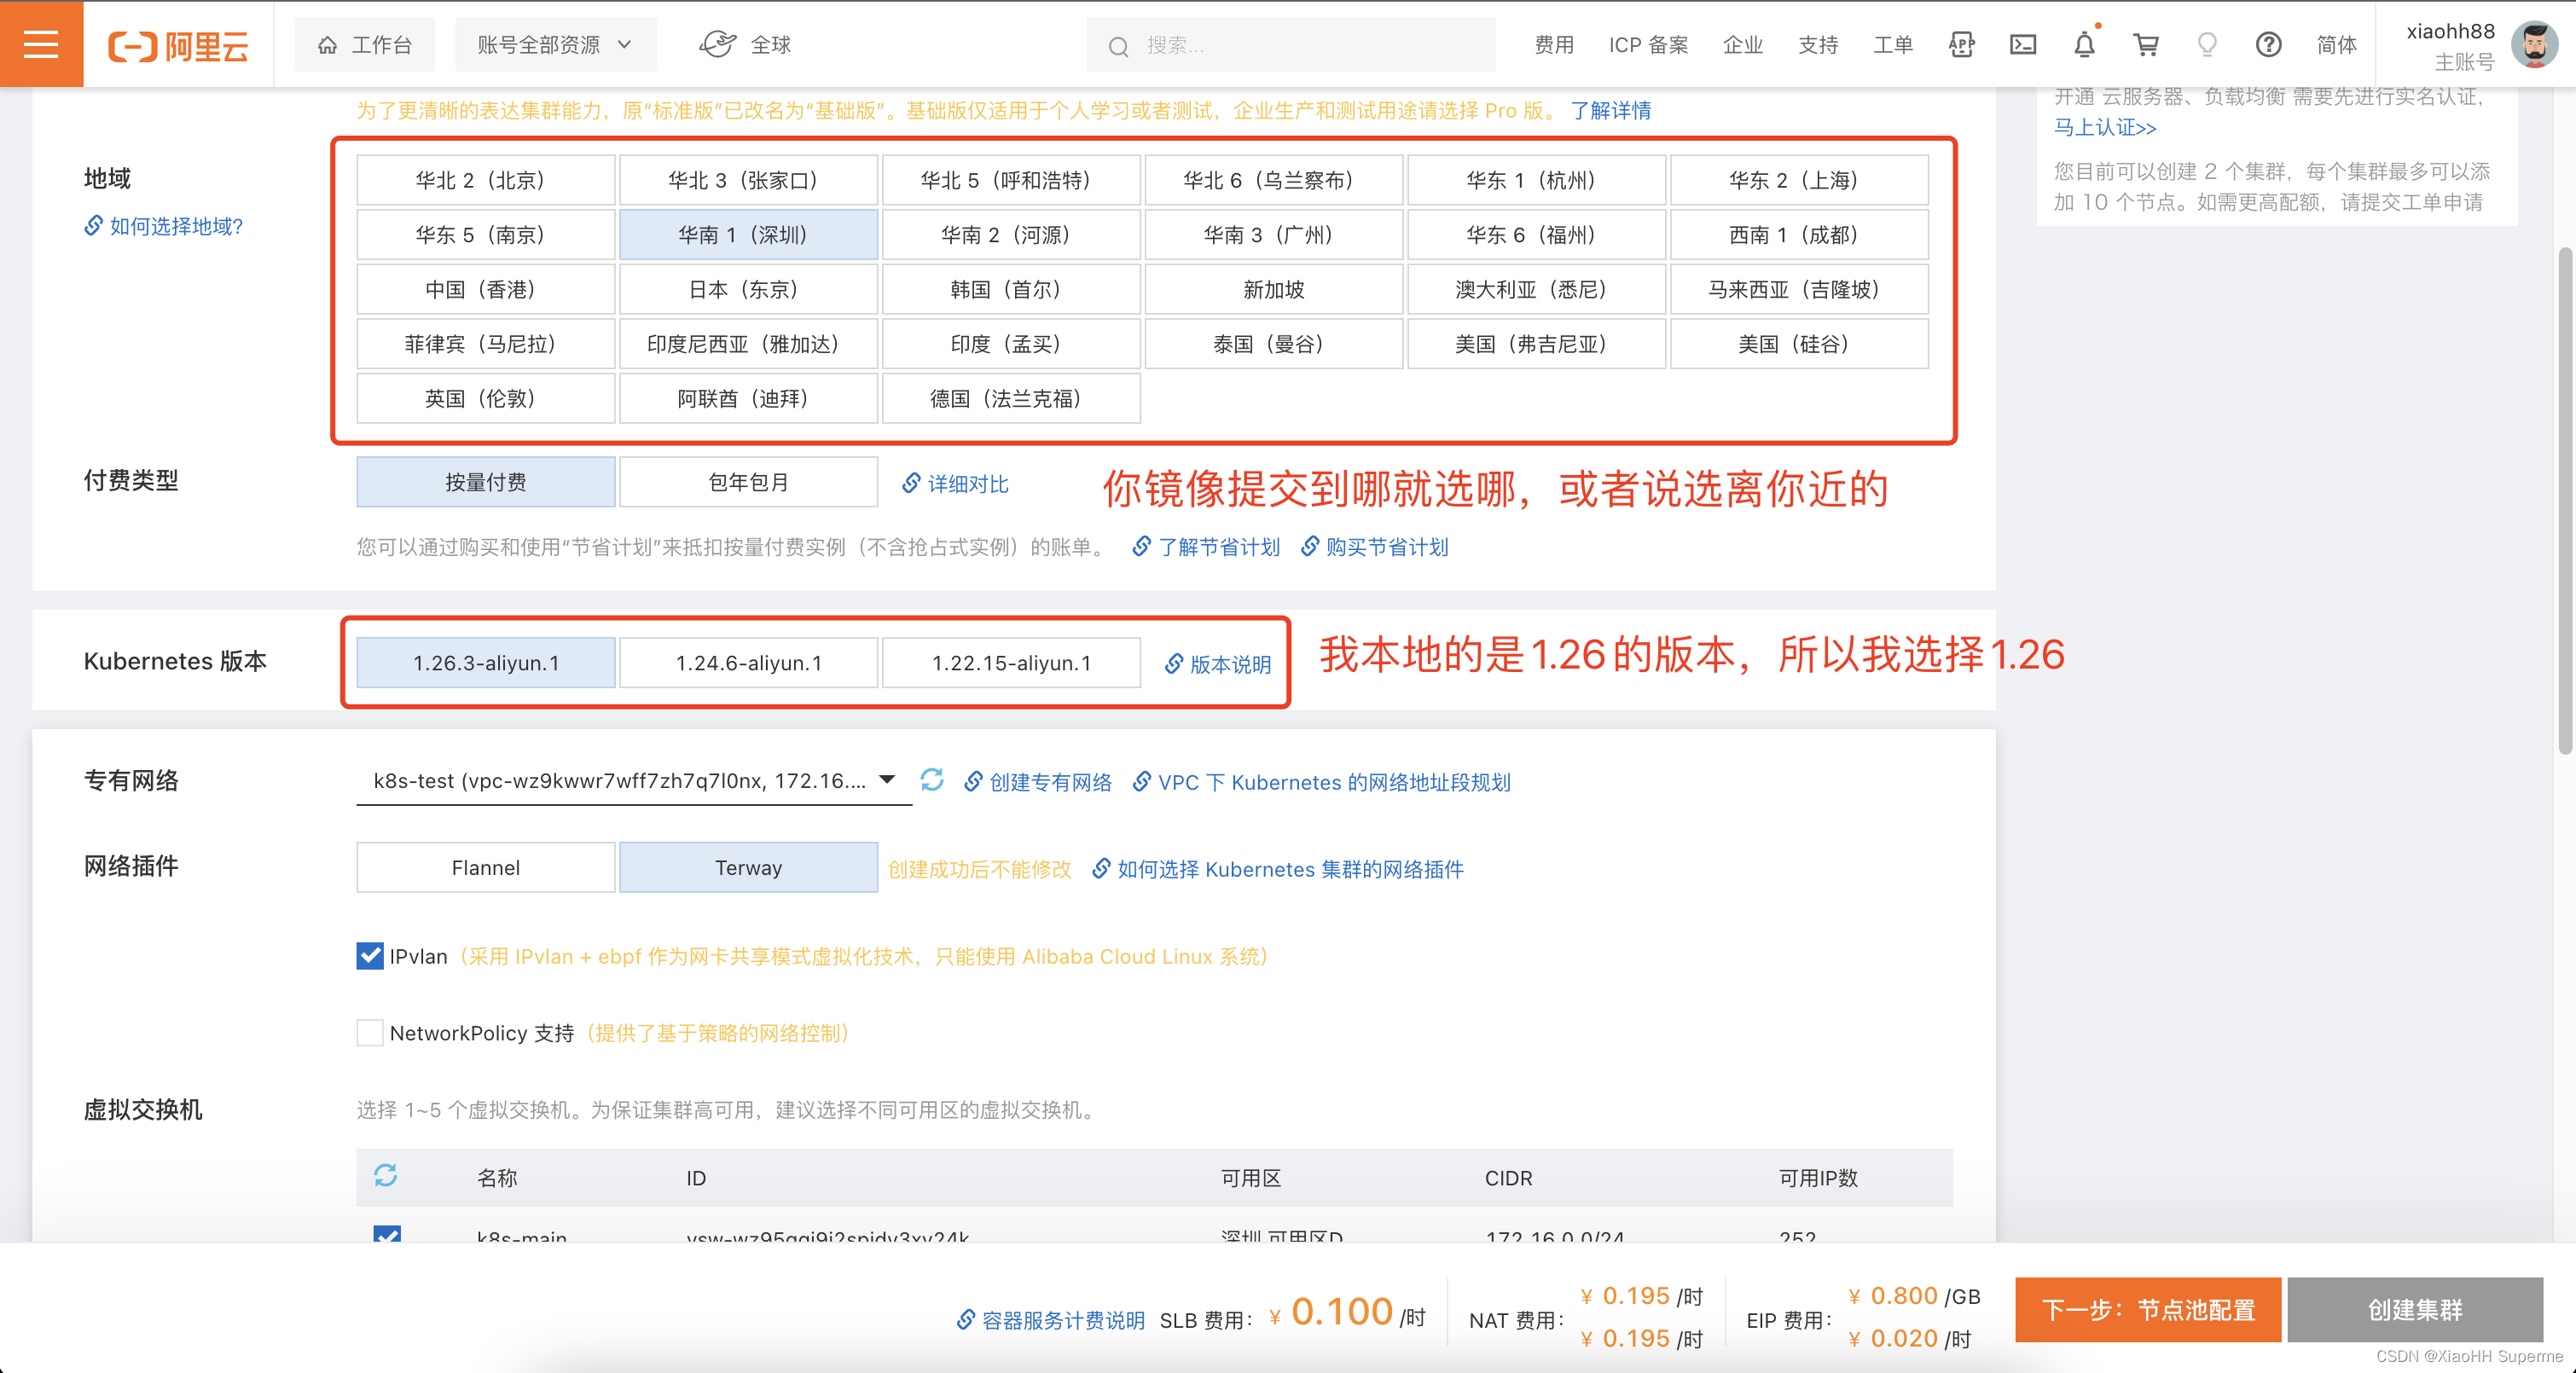
Task: Select Kubernetes version 1.26.3-aliyun.1
Action: (485, 663)
